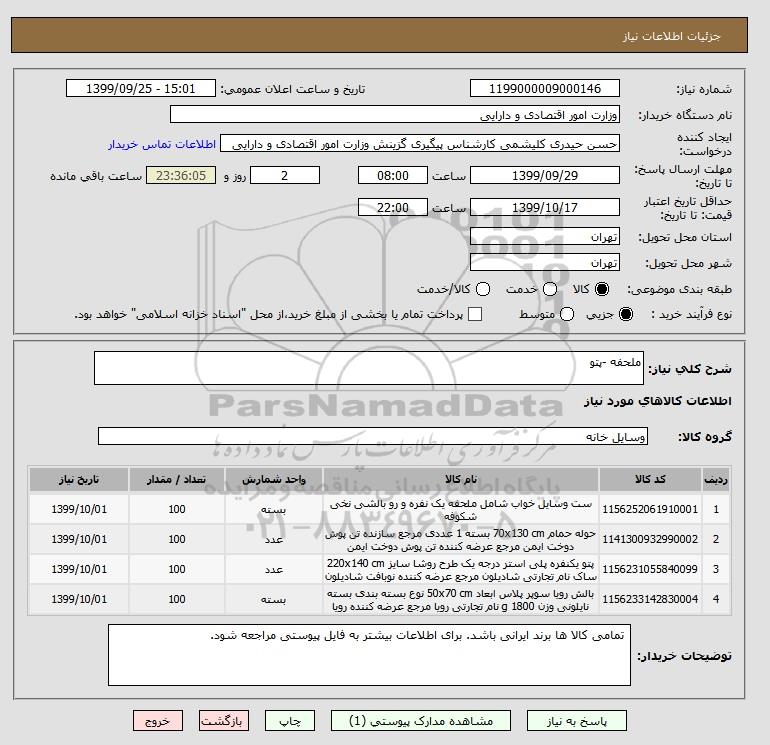770x745 pixels.
Task: Click the goods group field وسایل خانه
Action: [x=373, y=436]
